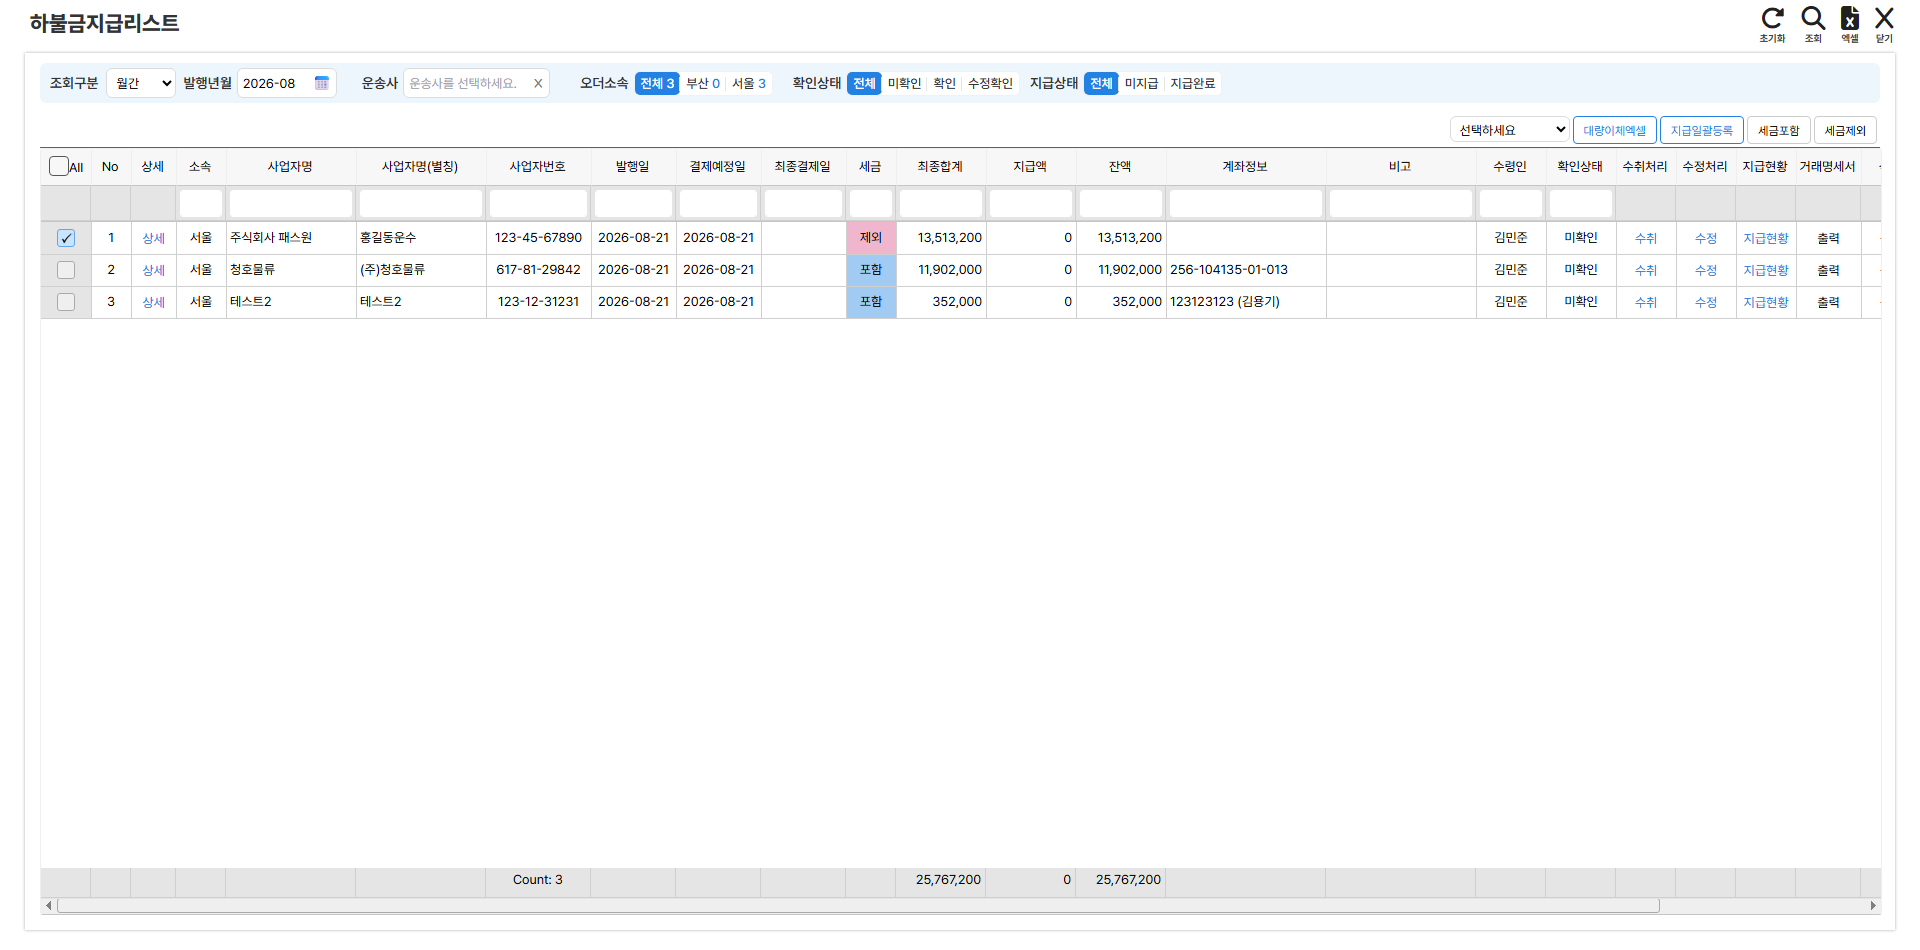Image resolution: width=1920 pixels, height=950 pixels.
Task: Select 지급상태 지급완료 filter
Action: (1193, 83)
